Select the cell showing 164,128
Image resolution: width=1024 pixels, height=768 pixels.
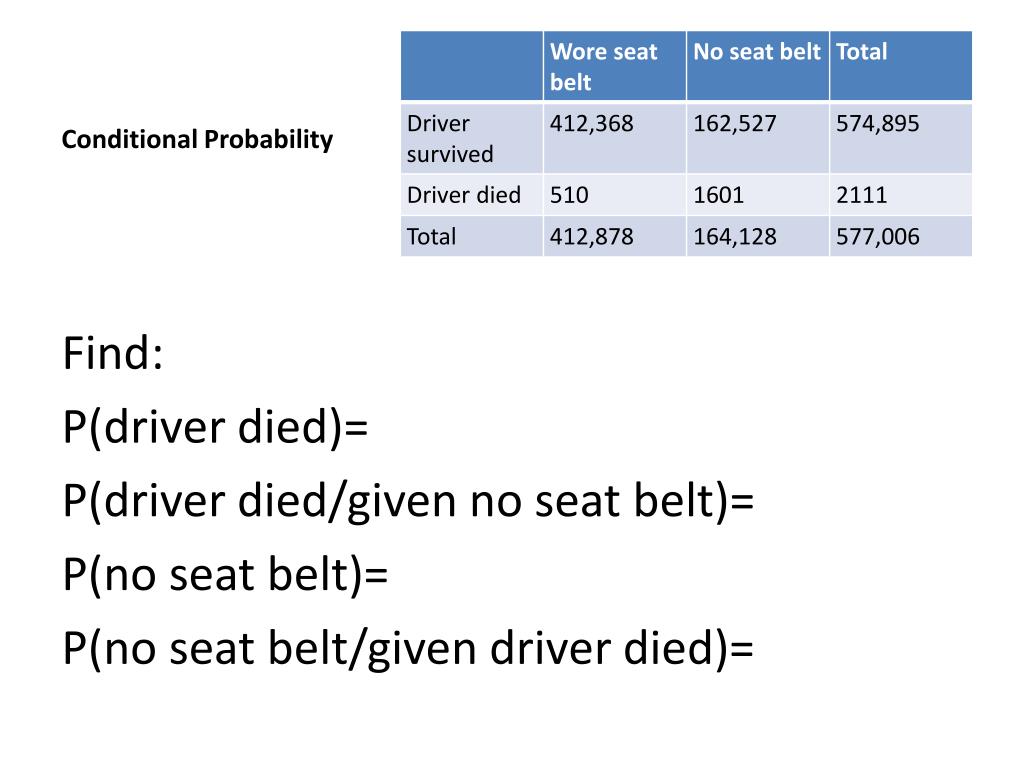[758, 236]
